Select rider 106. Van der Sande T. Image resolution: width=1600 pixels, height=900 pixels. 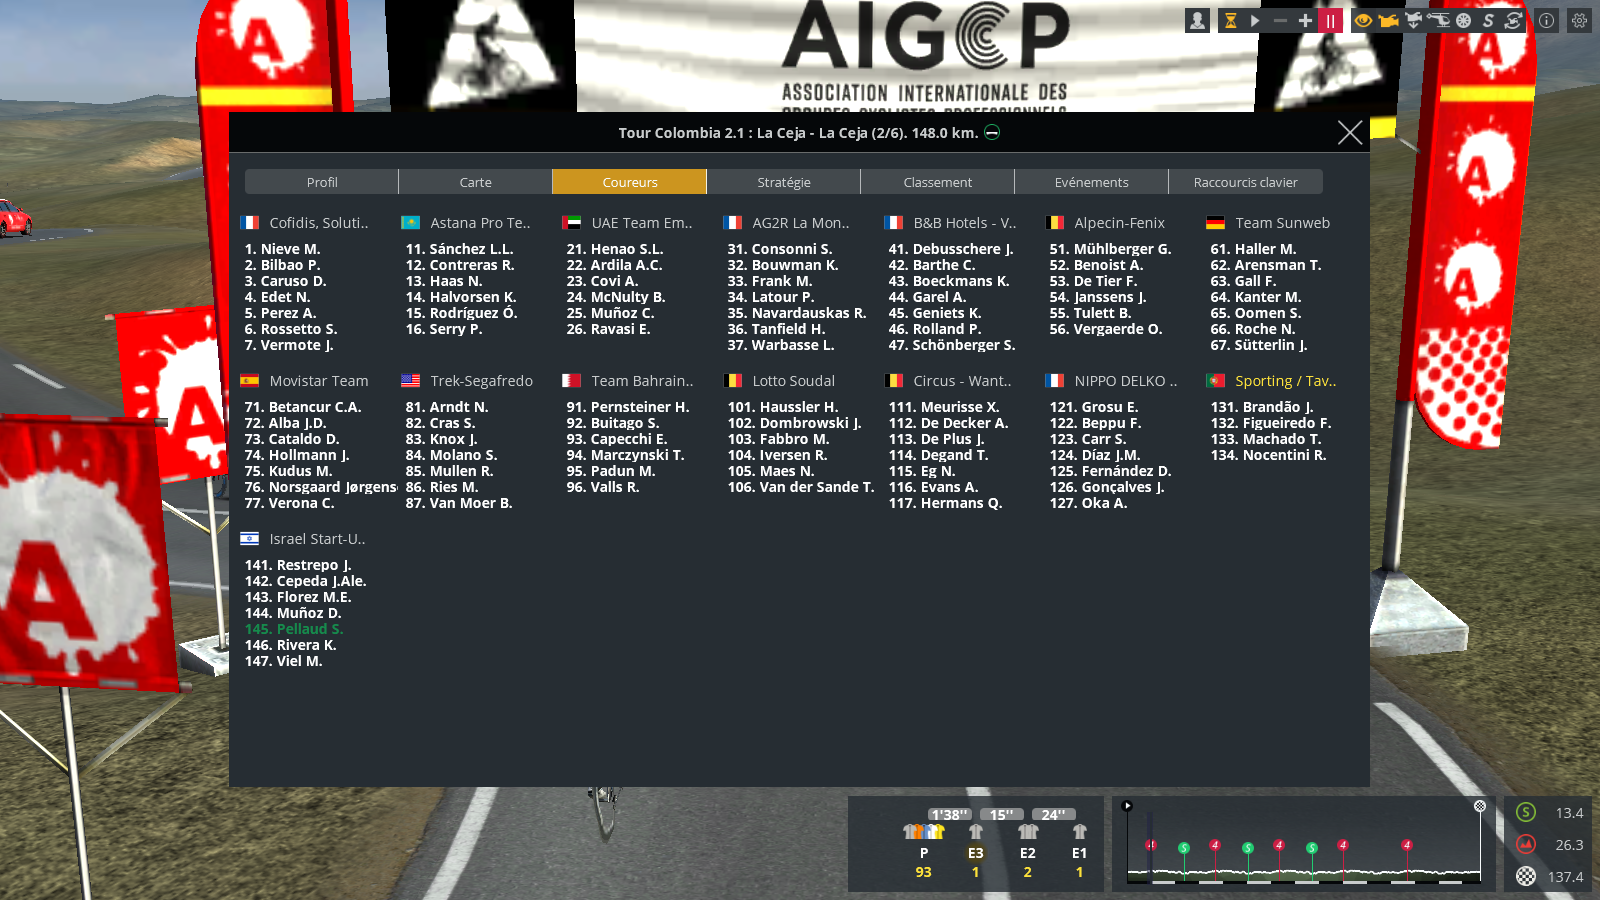coord(801,487)
